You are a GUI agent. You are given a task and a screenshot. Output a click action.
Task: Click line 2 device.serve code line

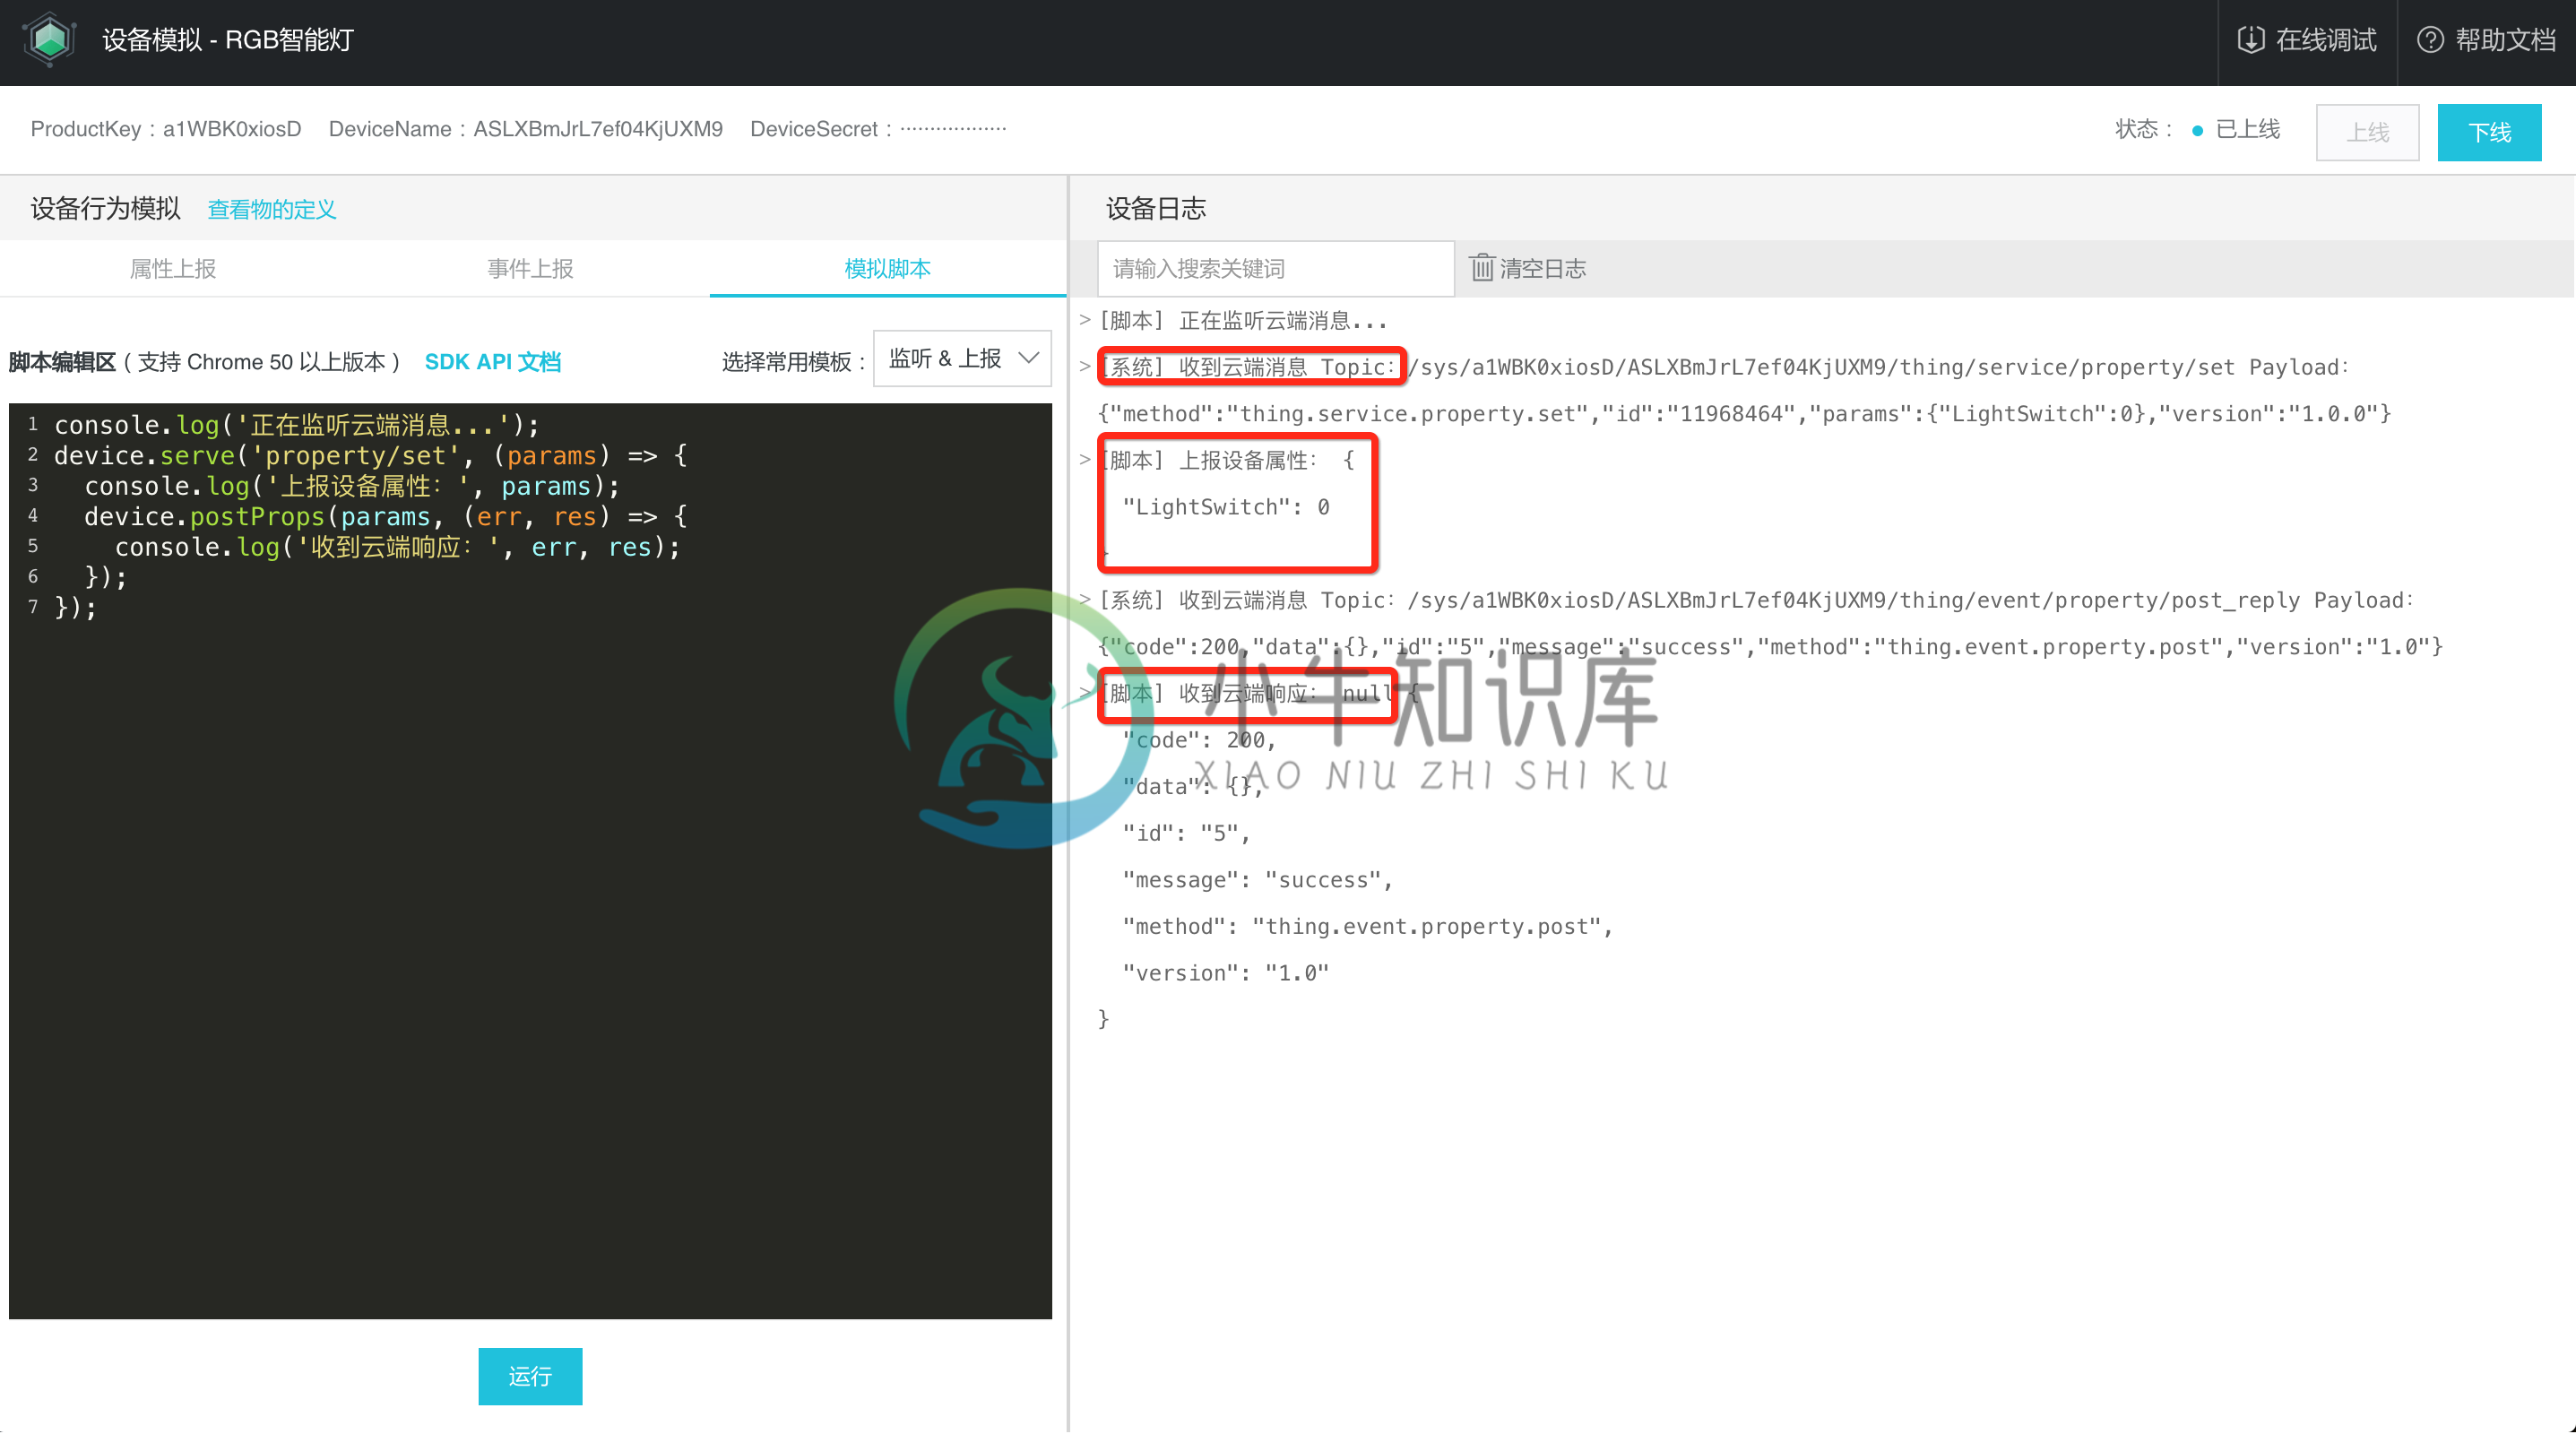coord(371,456)
